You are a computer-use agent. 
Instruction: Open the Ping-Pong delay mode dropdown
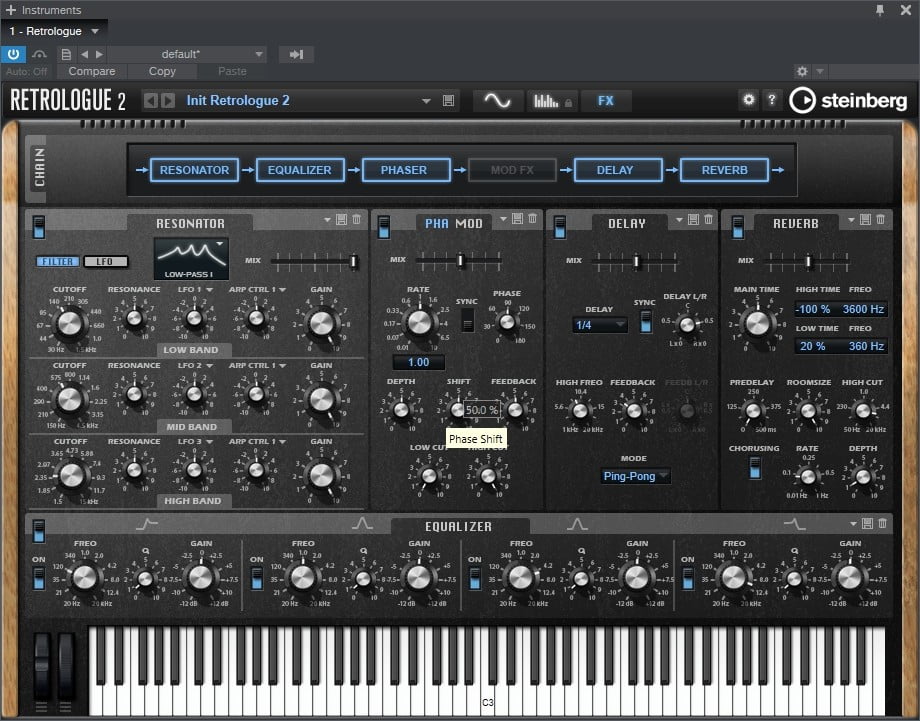pos(635,476)
